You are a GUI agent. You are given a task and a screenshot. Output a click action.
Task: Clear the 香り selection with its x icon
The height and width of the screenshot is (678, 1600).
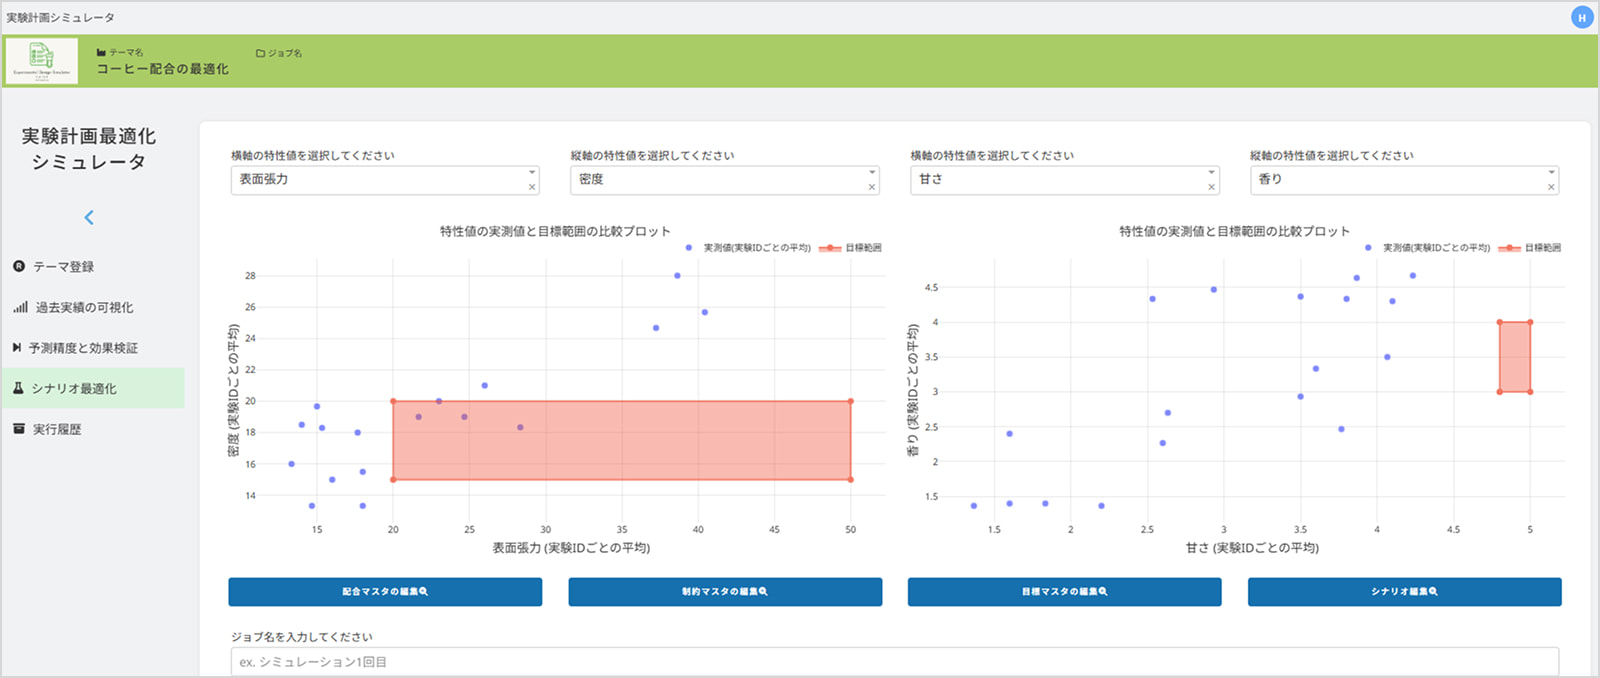[1551, 187]
